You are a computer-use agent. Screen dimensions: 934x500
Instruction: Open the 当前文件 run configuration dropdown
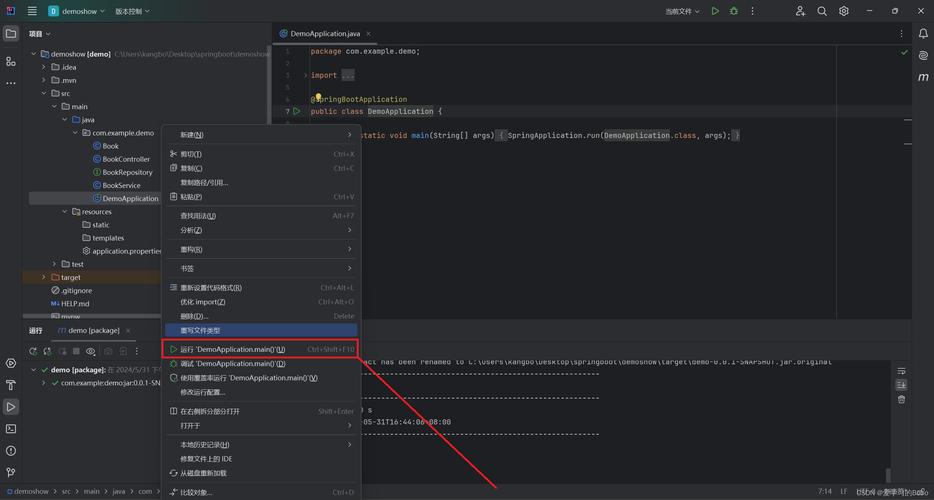pyautogui.click(x=683, y=11)
